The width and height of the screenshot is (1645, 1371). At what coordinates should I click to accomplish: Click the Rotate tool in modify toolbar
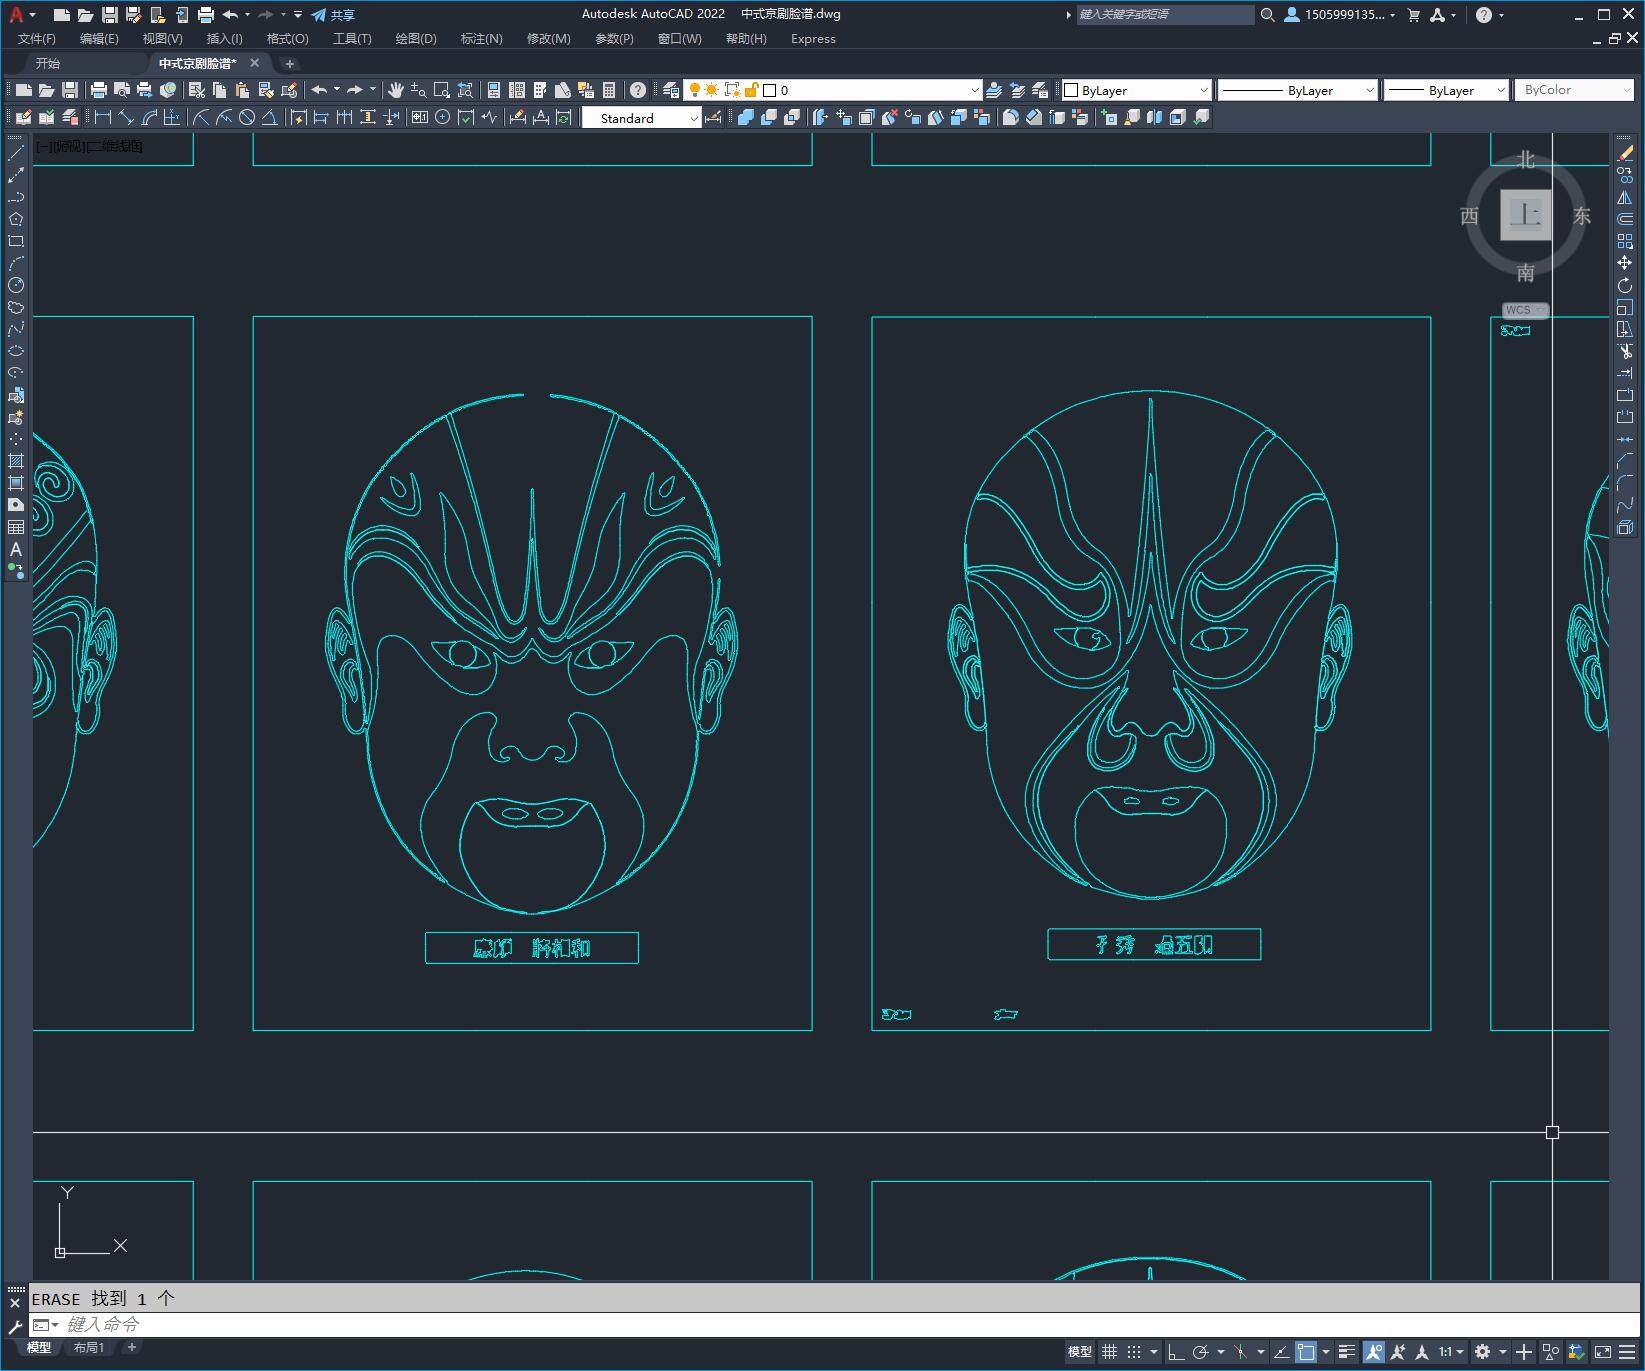pyautogui.click(x=1625, y=285)
